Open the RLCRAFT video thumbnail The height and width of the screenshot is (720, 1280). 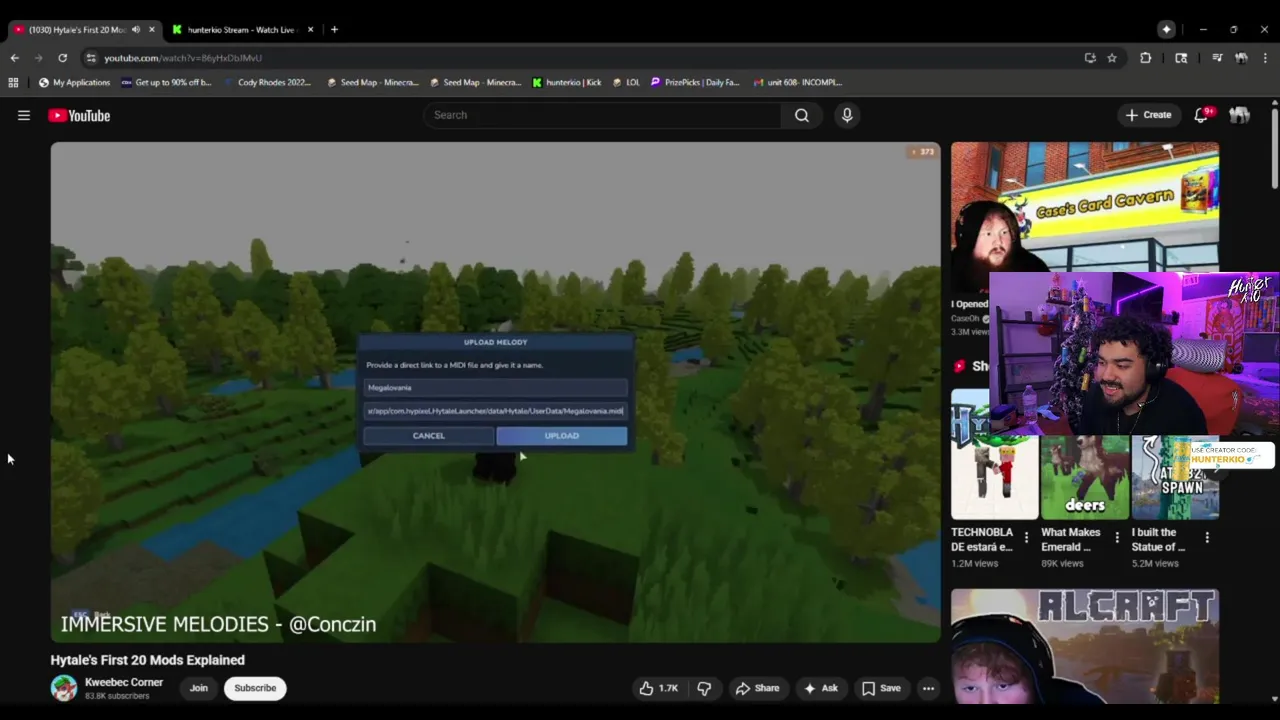click(x=1085, y=646)
